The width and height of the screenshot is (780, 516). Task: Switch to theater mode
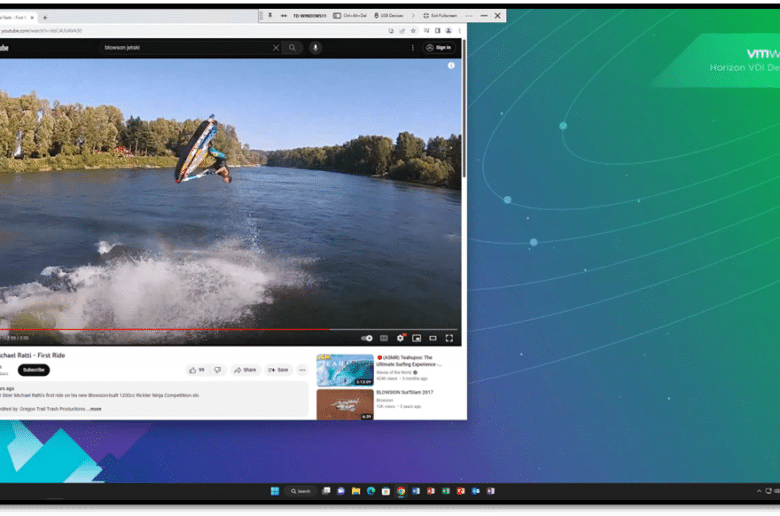433,338
